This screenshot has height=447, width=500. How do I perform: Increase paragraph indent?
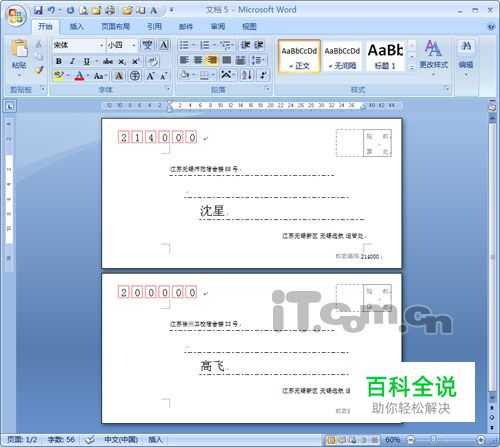coord(259,45)
